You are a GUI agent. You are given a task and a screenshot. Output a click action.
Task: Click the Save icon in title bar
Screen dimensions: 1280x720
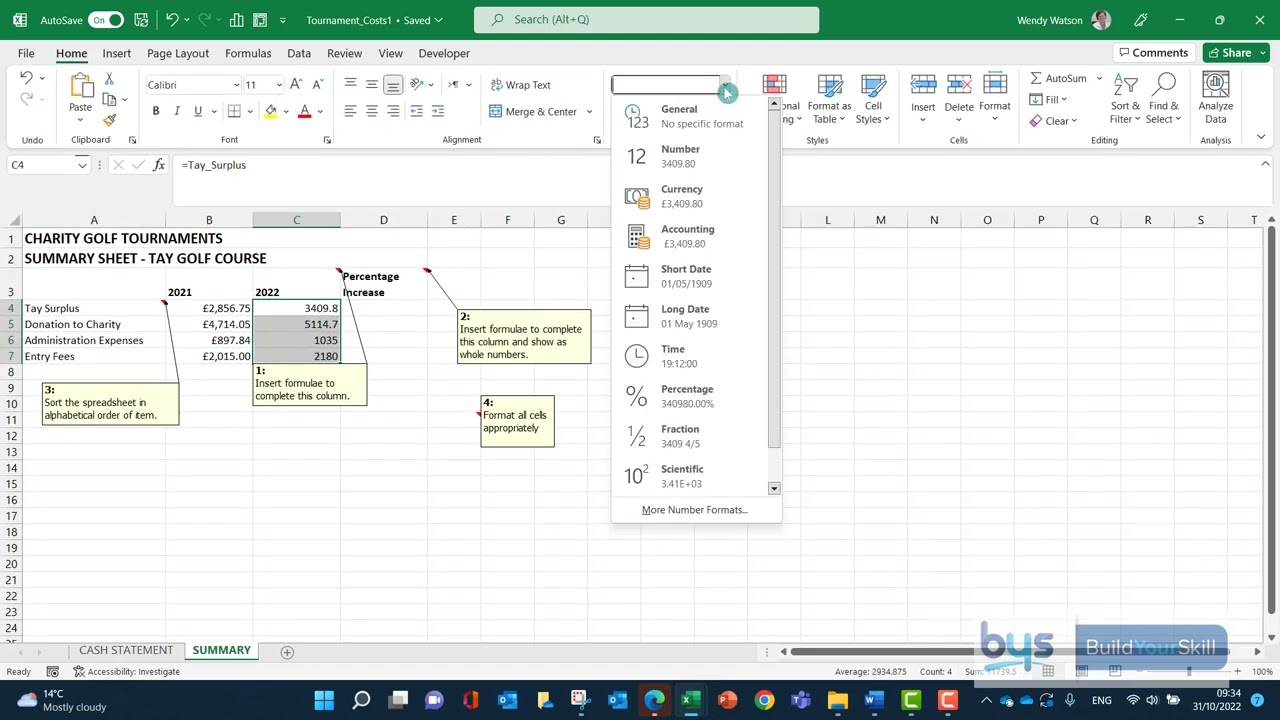[142, 20]
